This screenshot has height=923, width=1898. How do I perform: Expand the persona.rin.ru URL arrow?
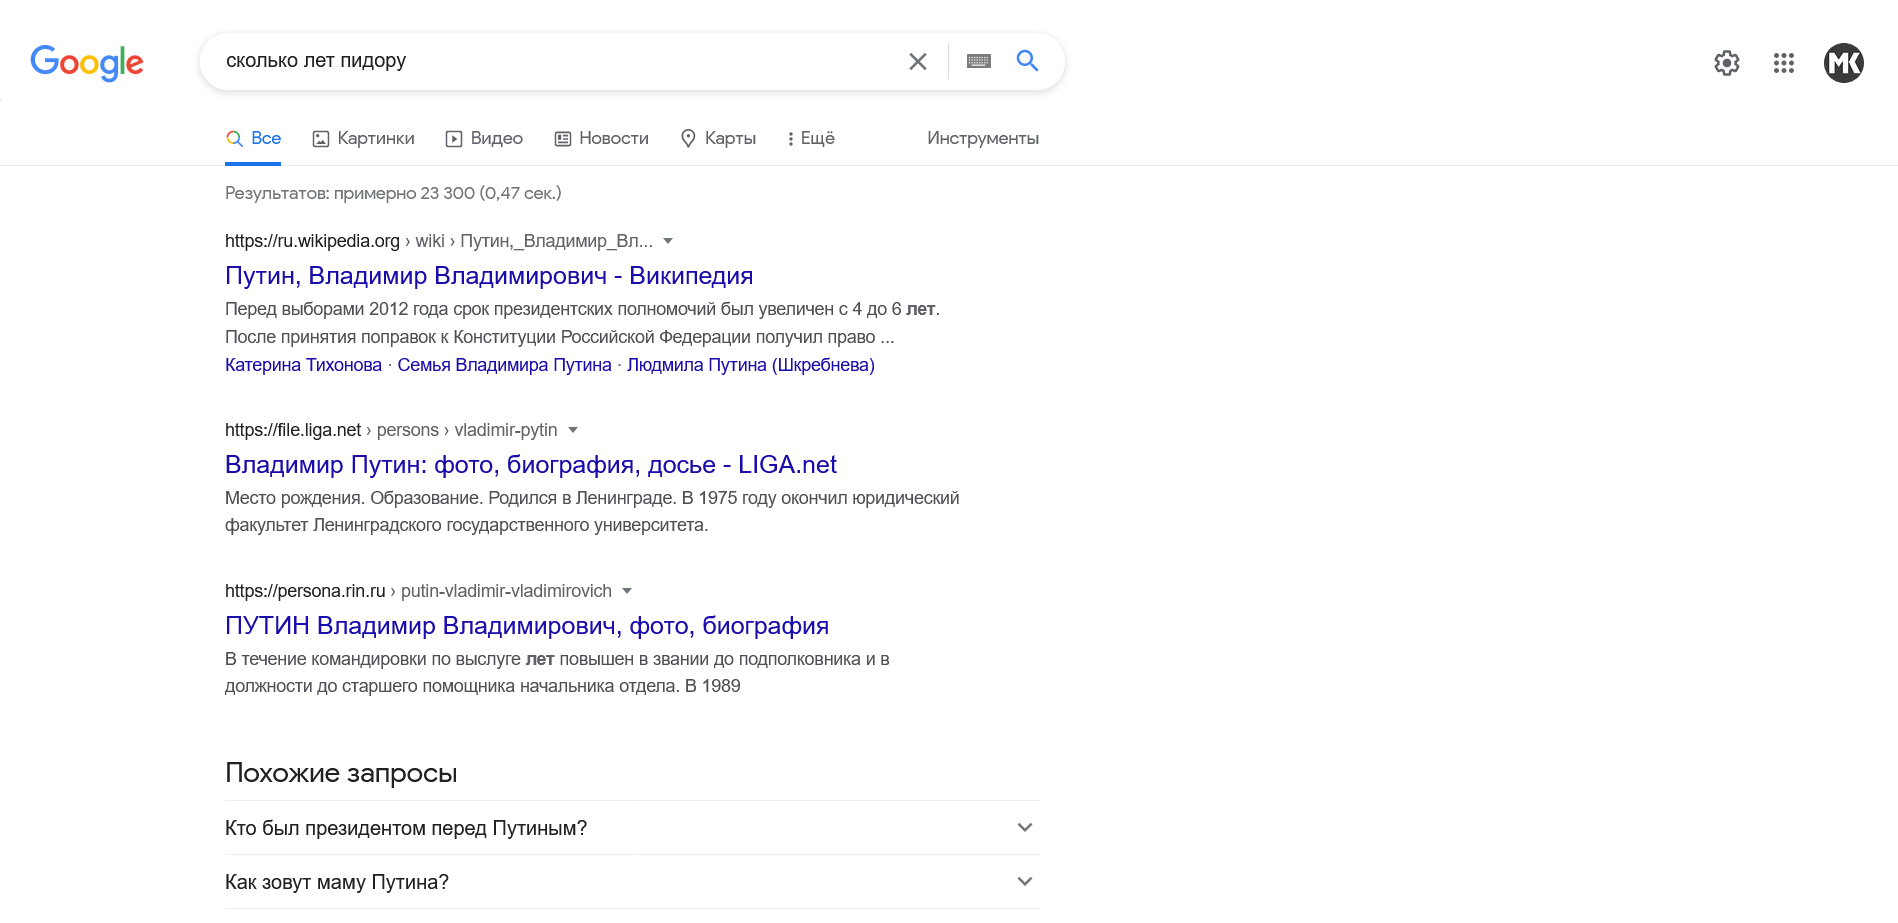[627, 591]
